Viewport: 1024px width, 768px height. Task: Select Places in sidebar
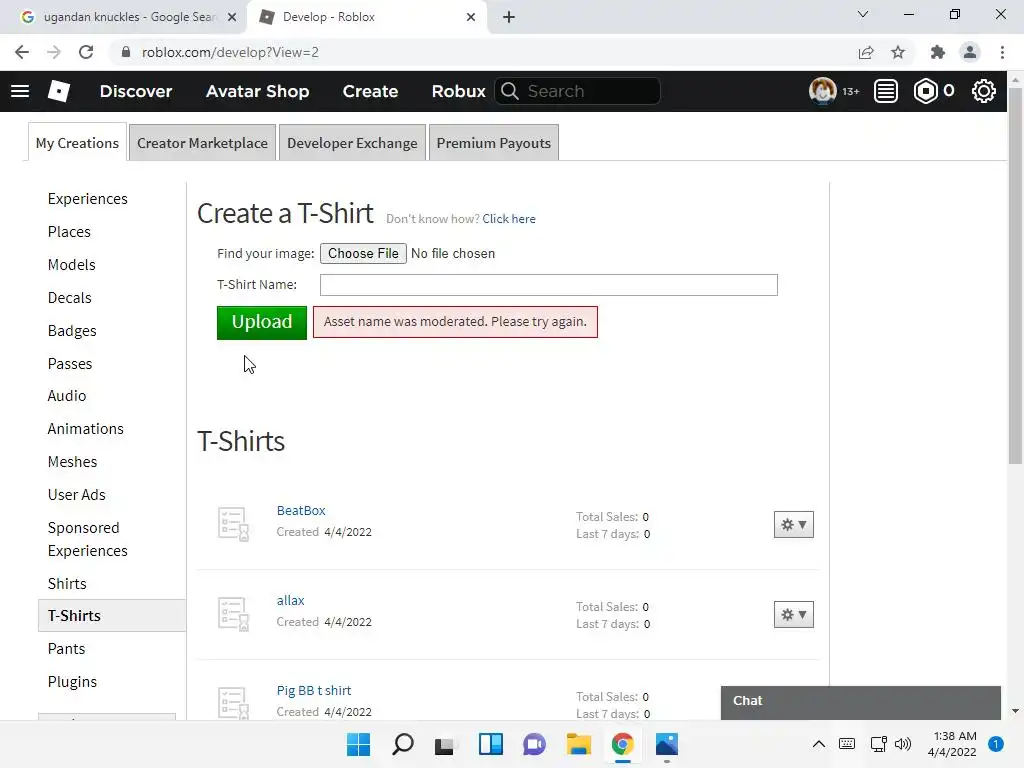(69, 232)
